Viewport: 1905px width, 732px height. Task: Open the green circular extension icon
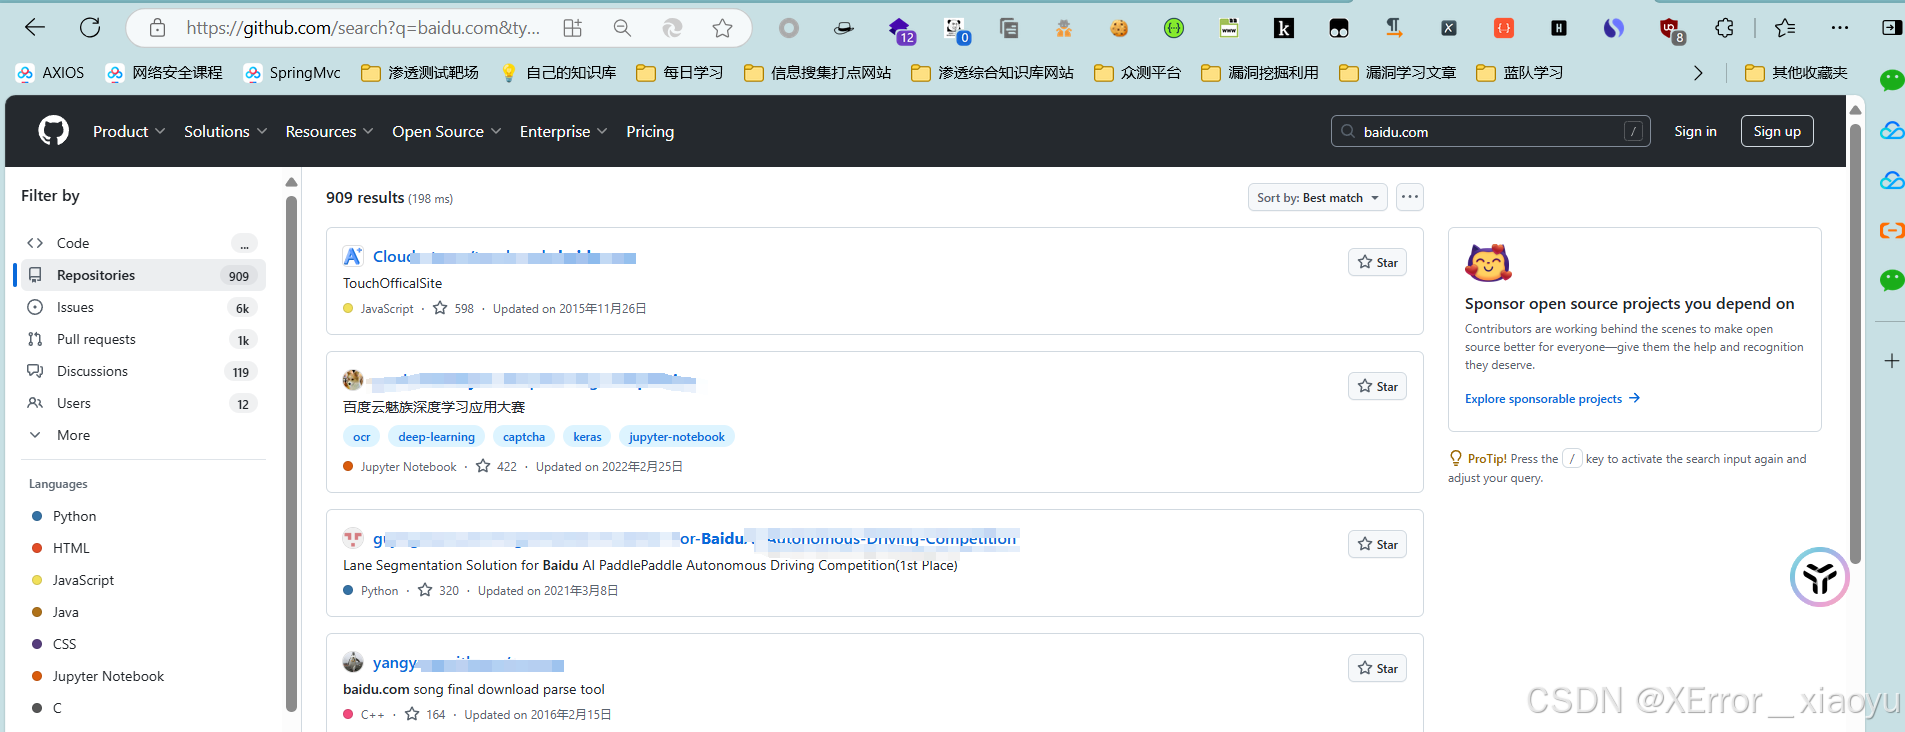pyautogui.click(x=1174, y=28)
